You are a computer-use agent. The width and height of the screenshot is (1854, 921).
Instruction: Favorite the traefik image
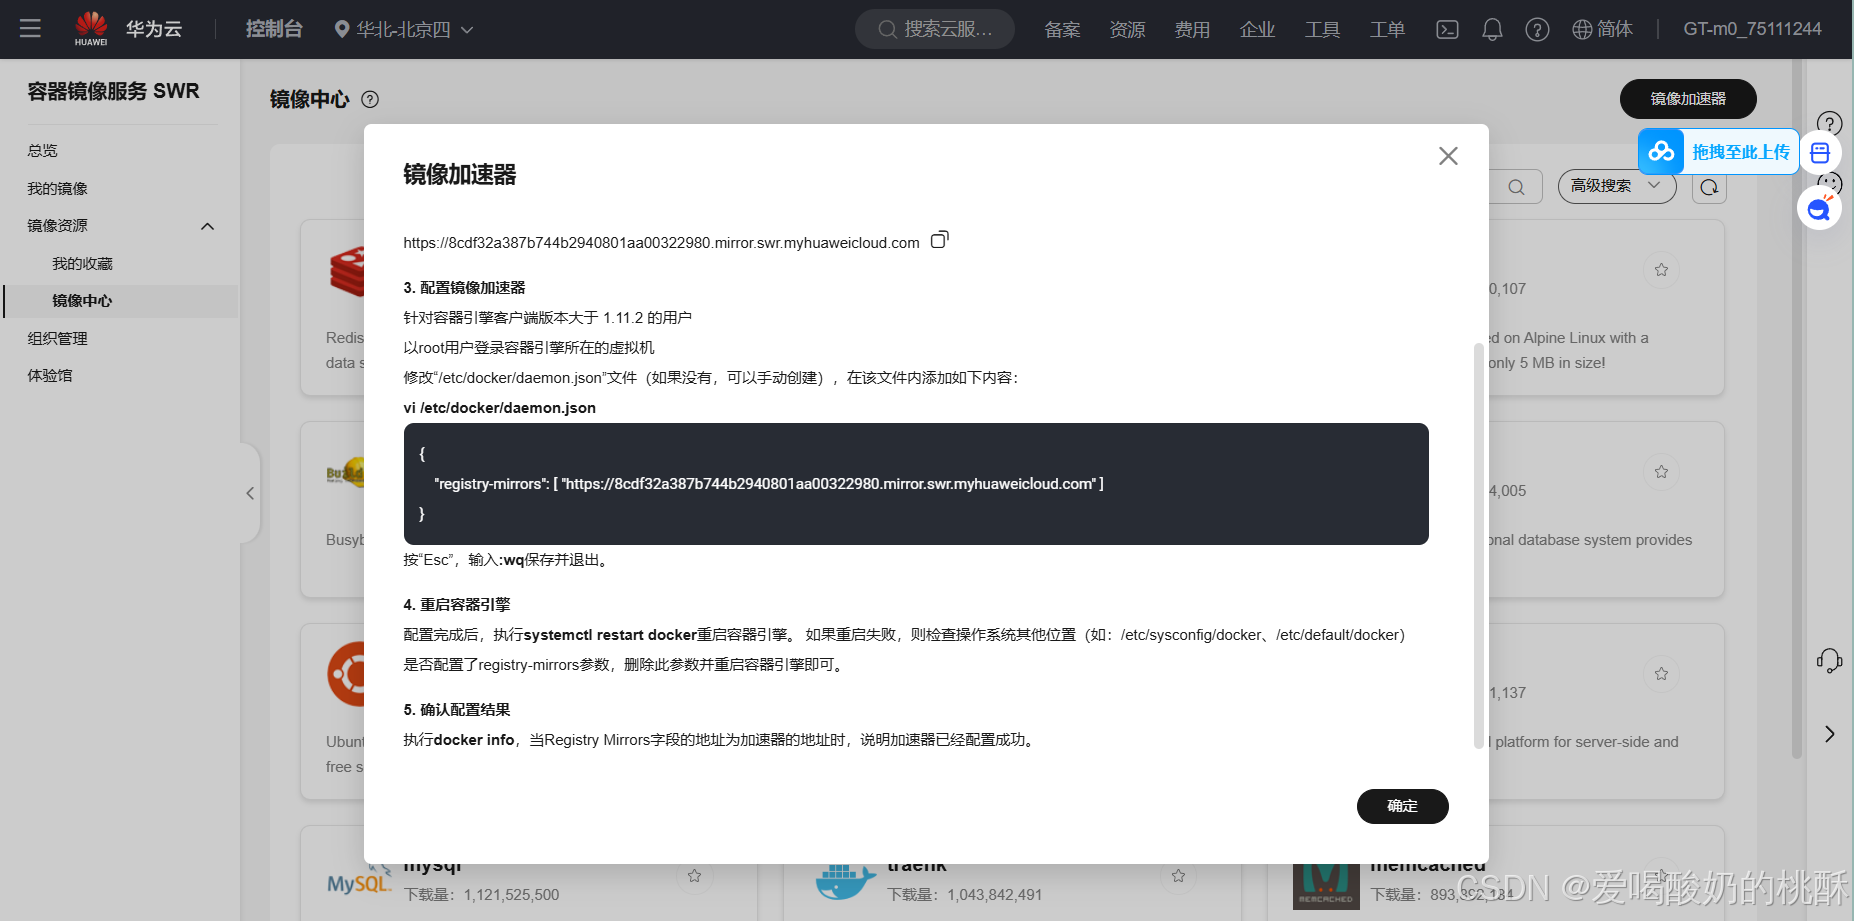pos(1178,876)
